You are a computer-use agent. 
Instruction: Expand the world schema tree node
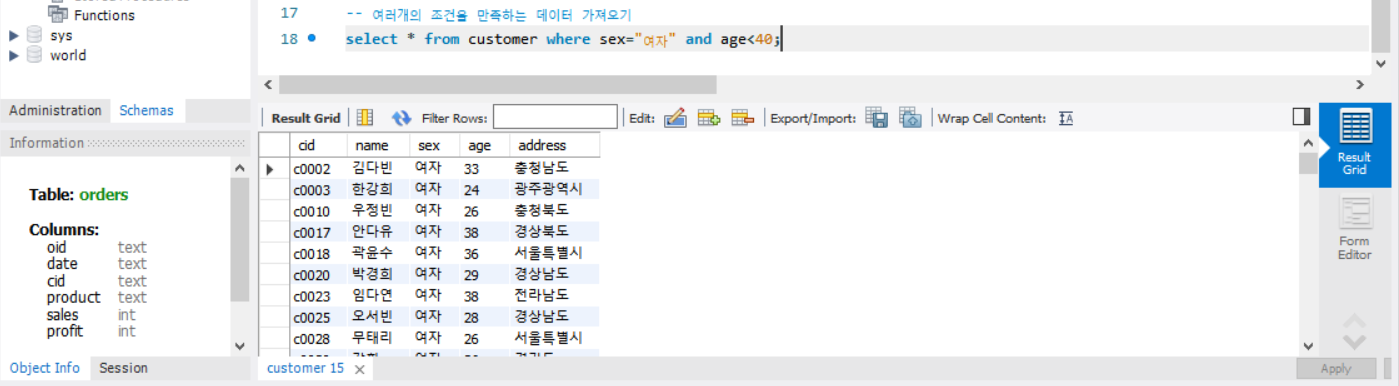point(14,55)
